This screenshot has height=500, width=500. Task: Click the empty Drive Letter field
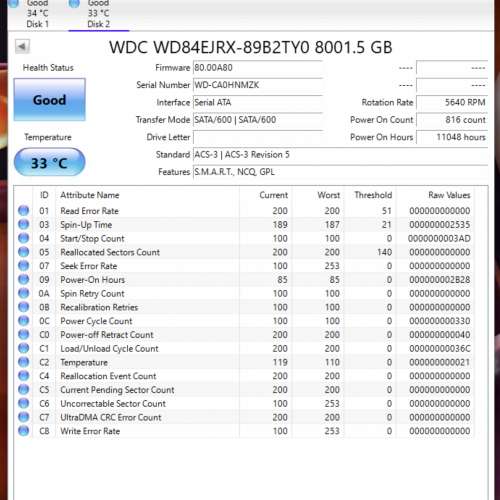(258, 137)
